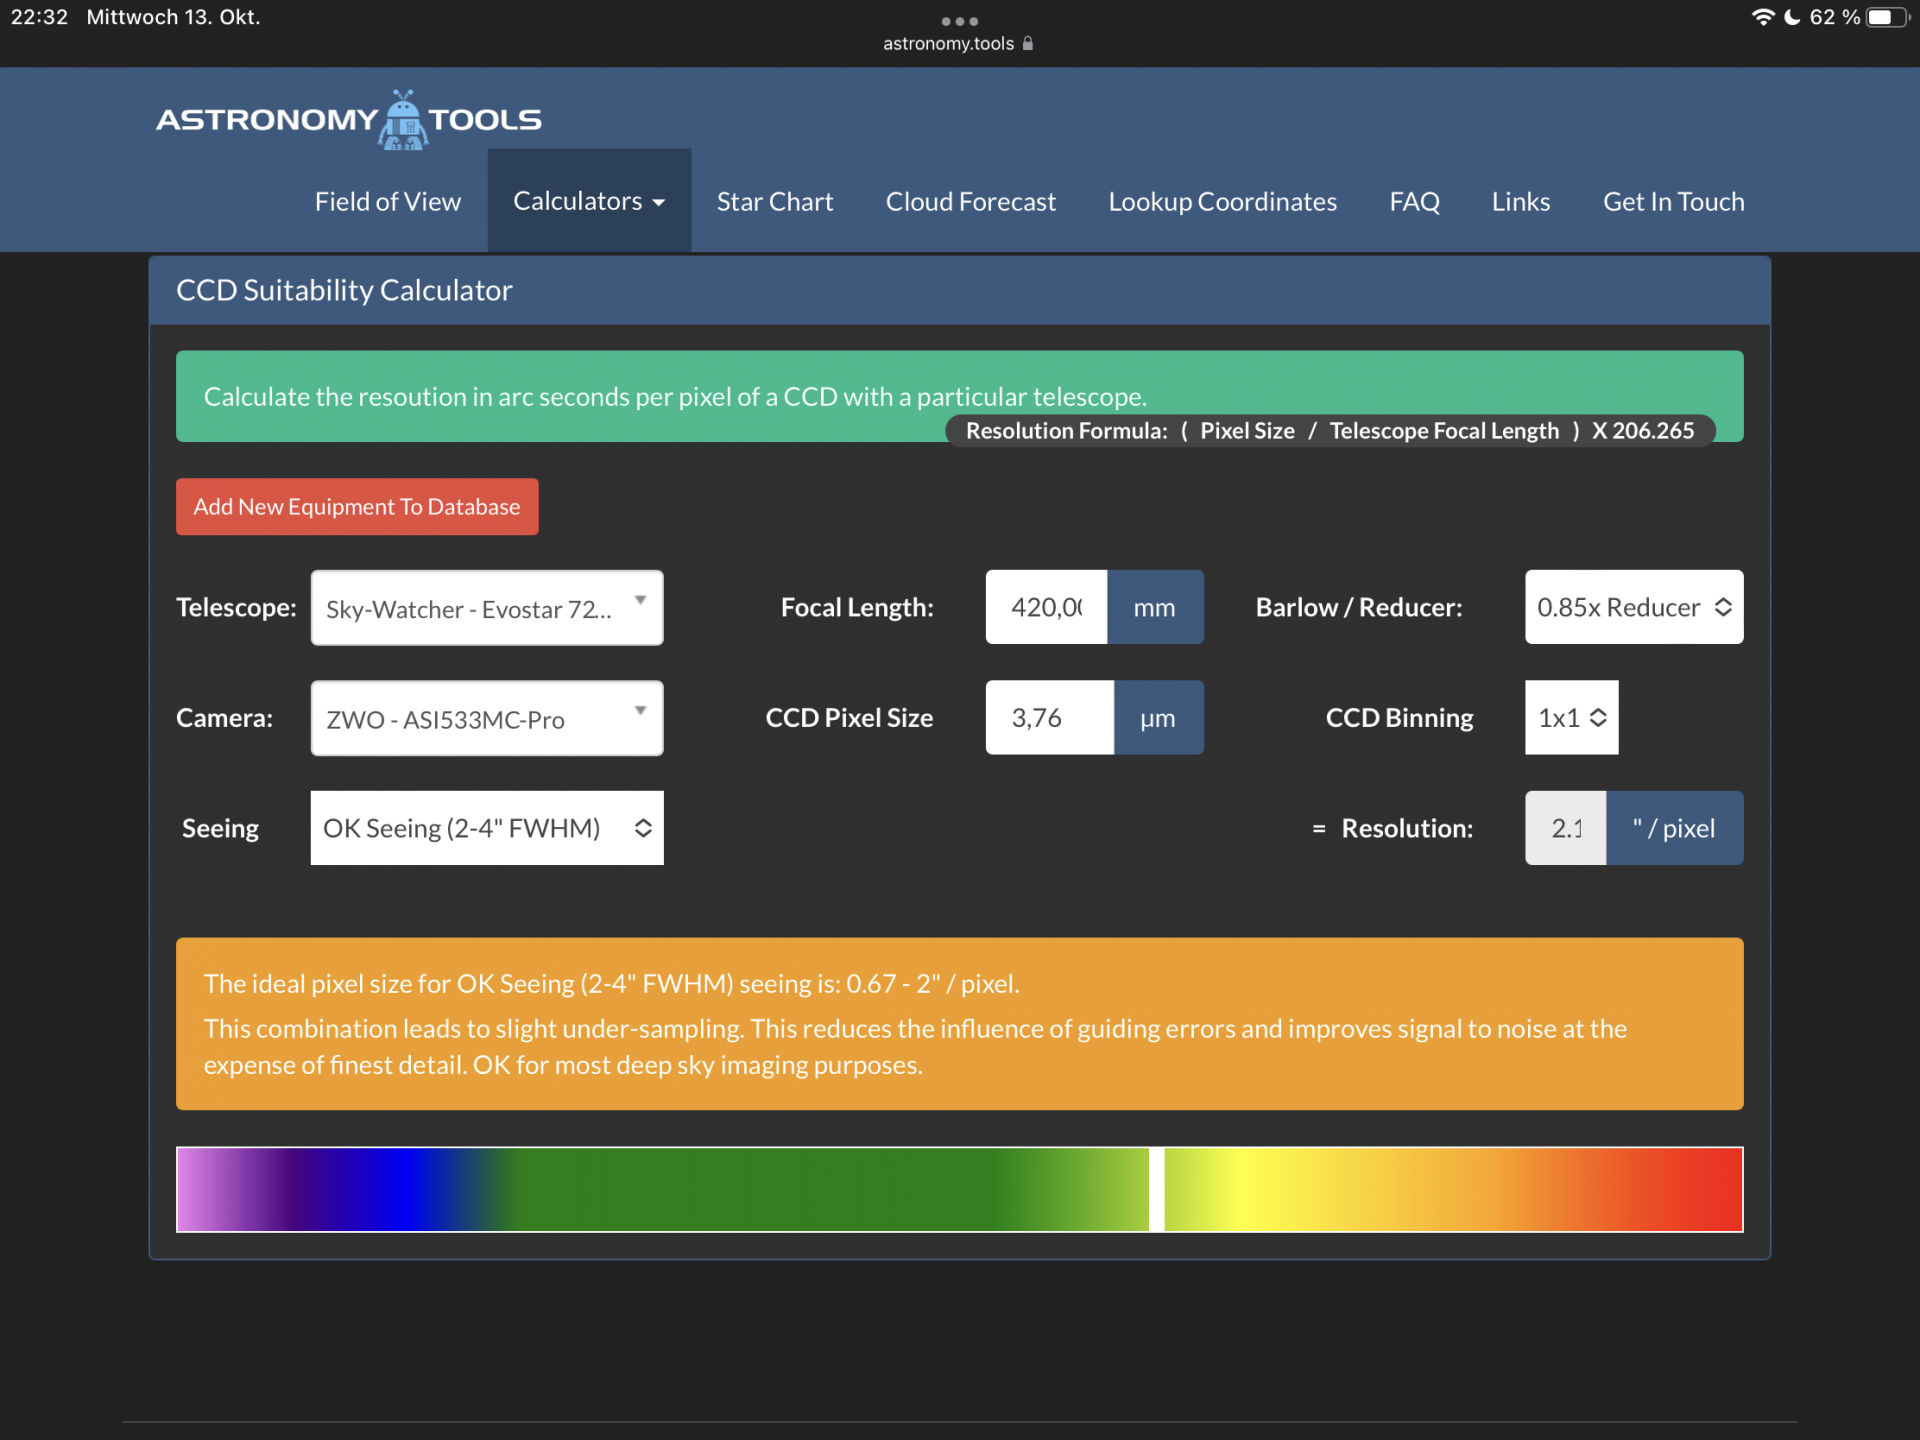Click the green calculator description text
This screenshot has width=1920, height=1440.
click(x=675, y=397)
